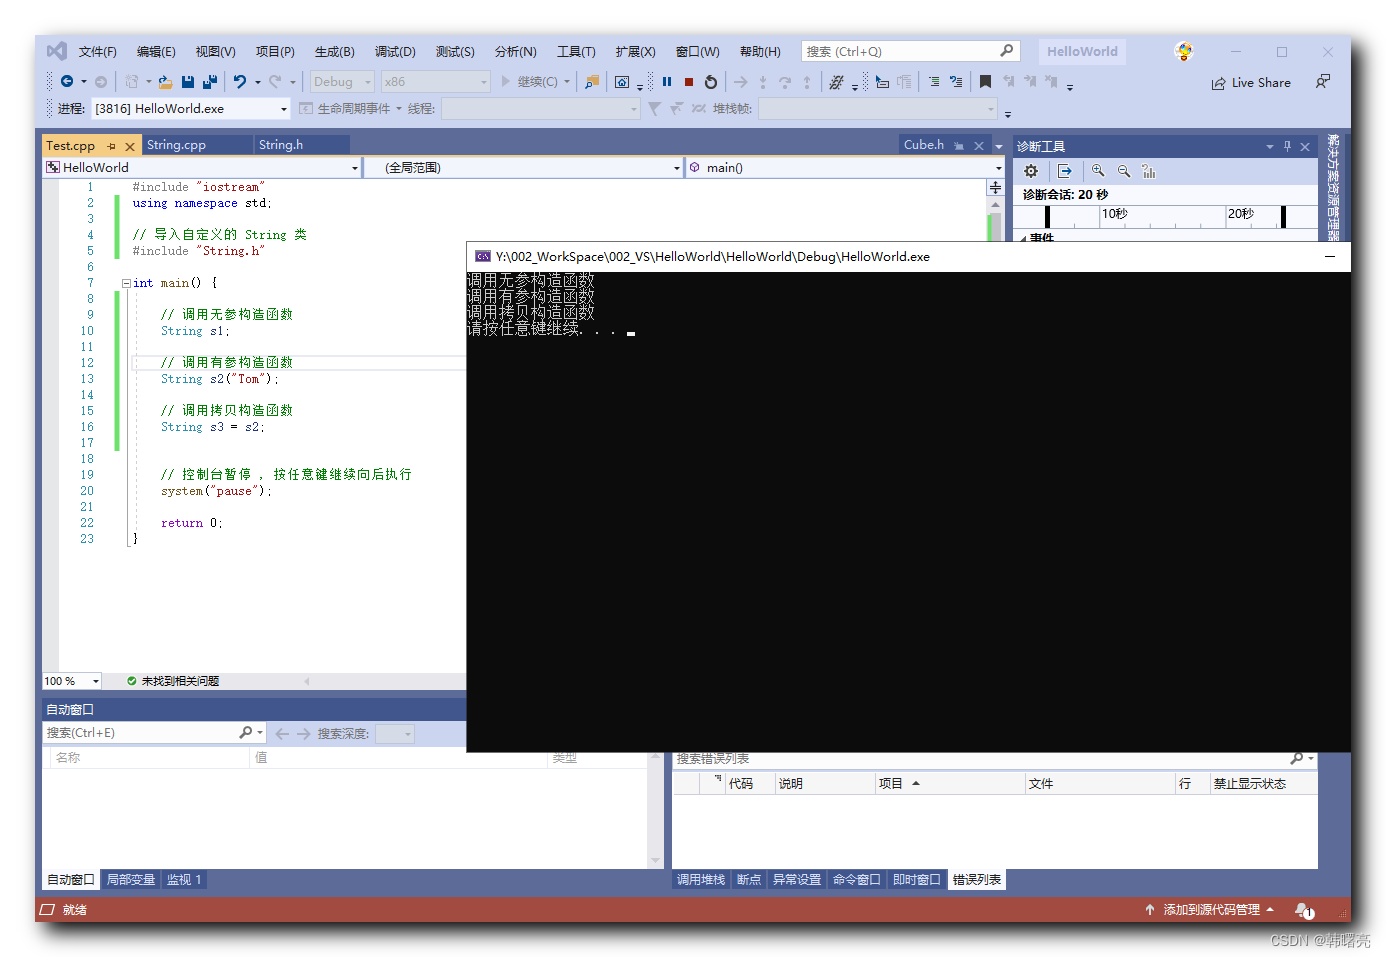
Task: Open the feedback icon at top right
Action: (x=1323, y=82)
